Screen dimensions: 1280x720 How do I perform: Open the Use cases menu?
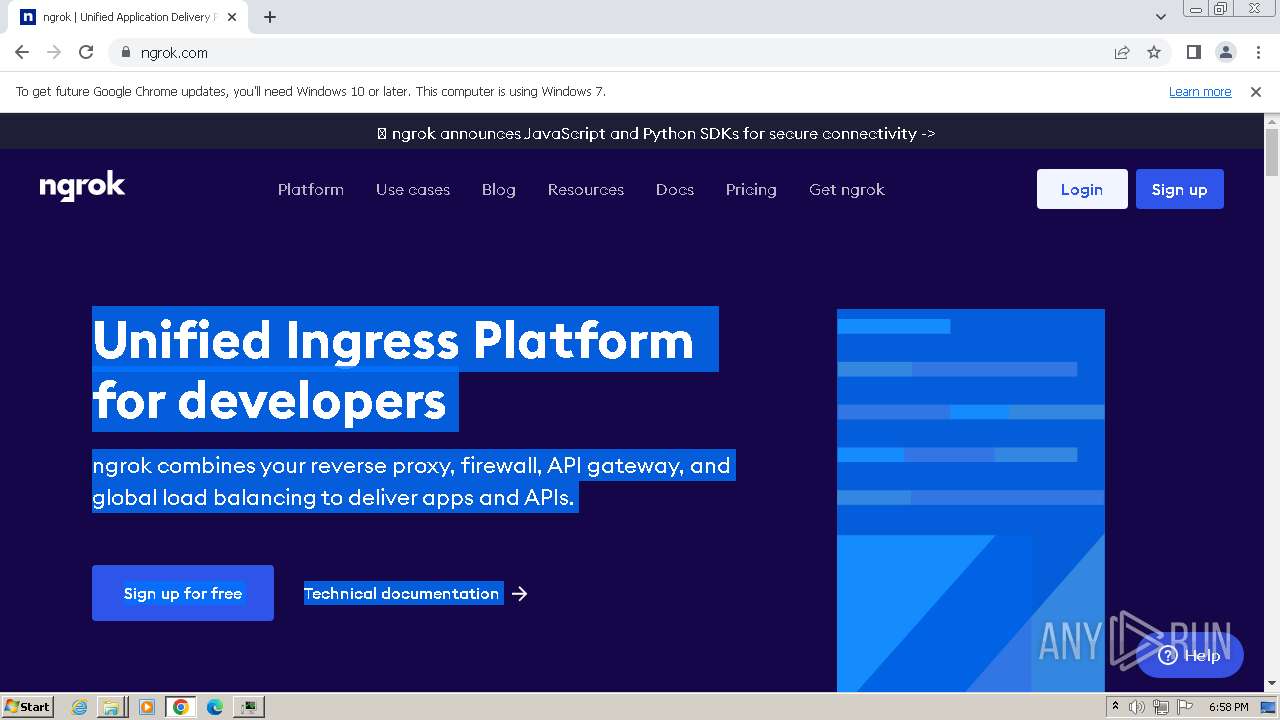coord(413,189)
